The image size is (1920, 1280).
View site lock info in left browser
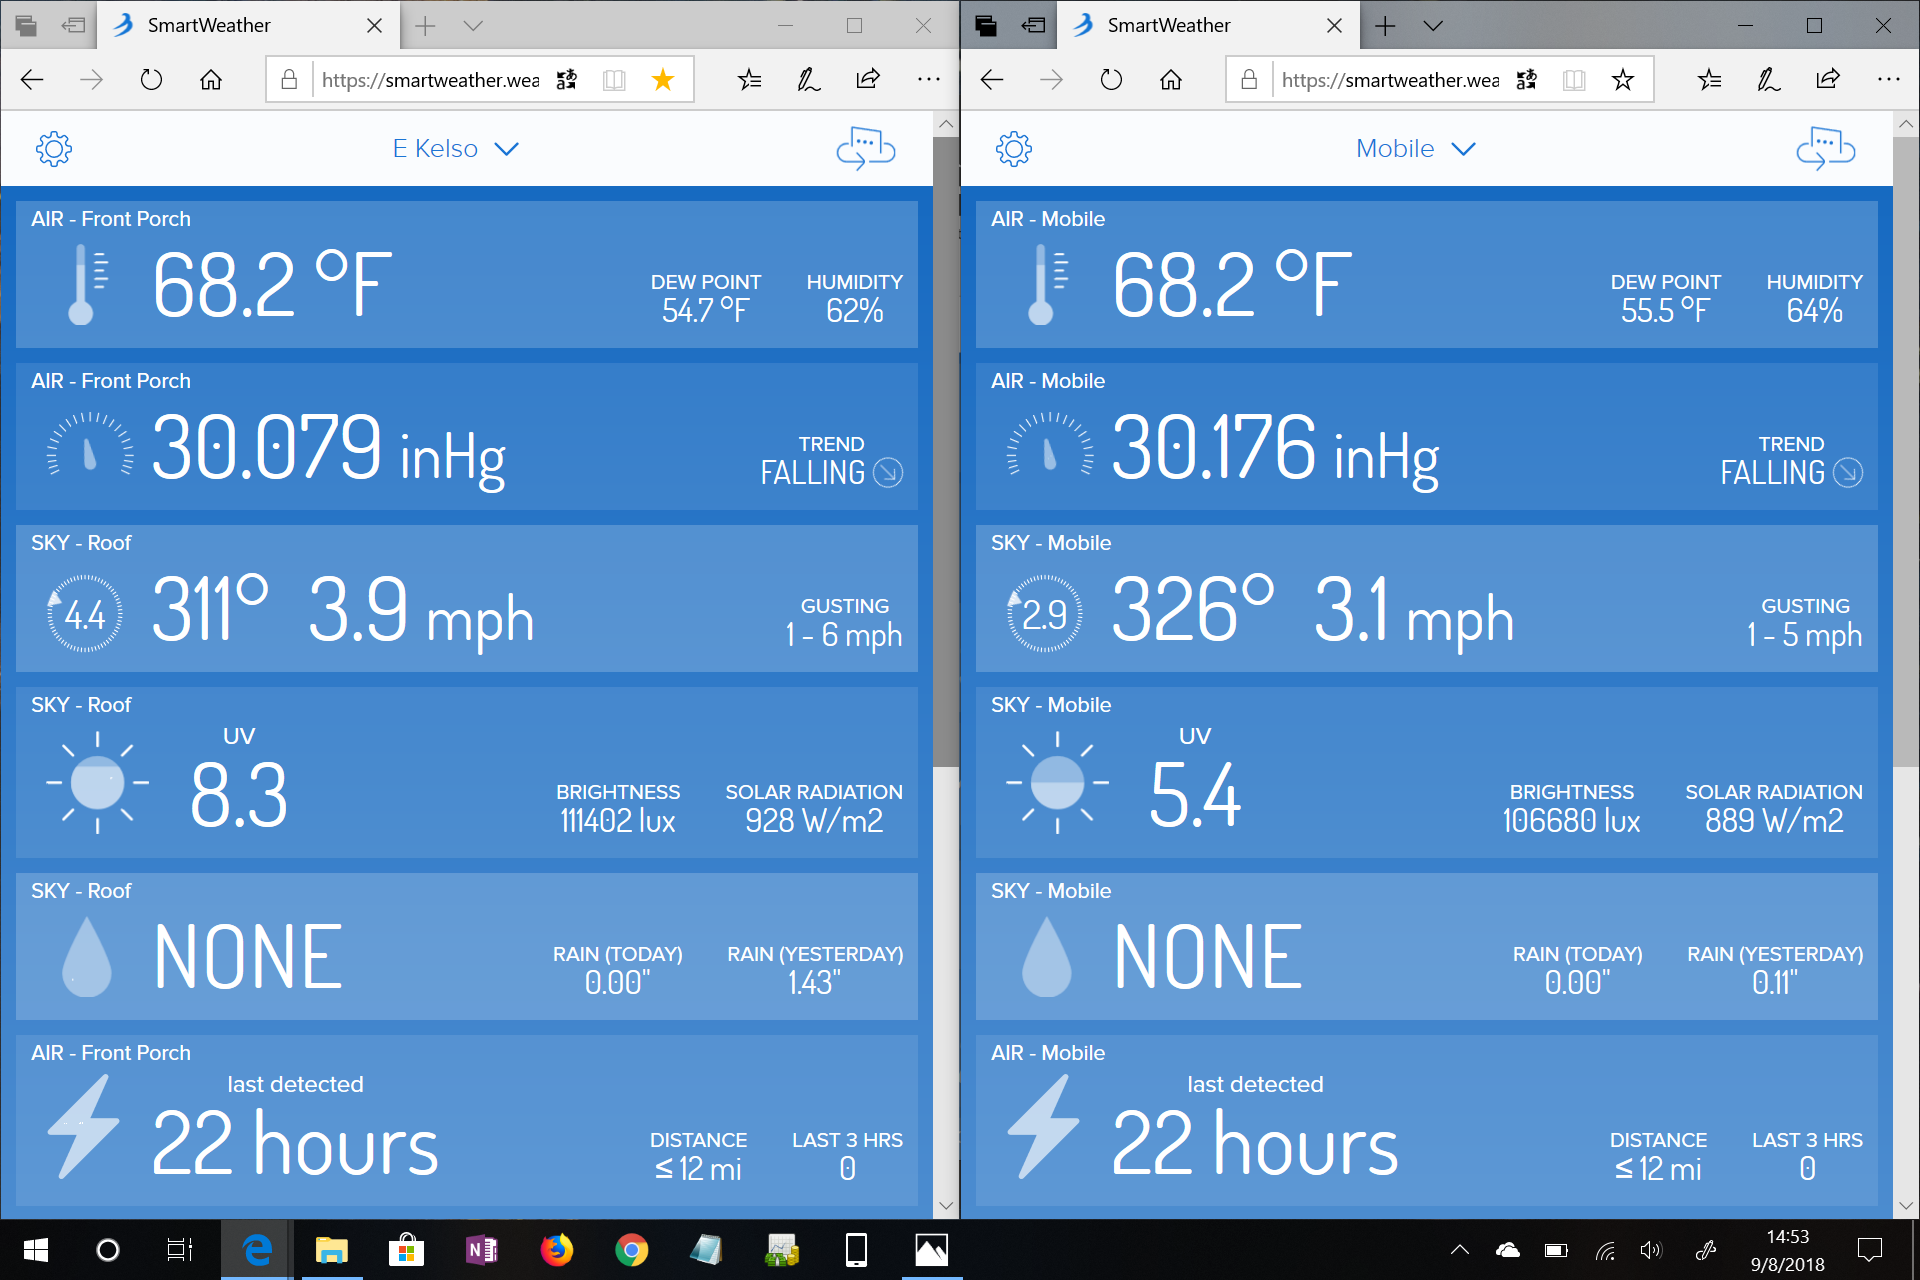click(289, 80)
